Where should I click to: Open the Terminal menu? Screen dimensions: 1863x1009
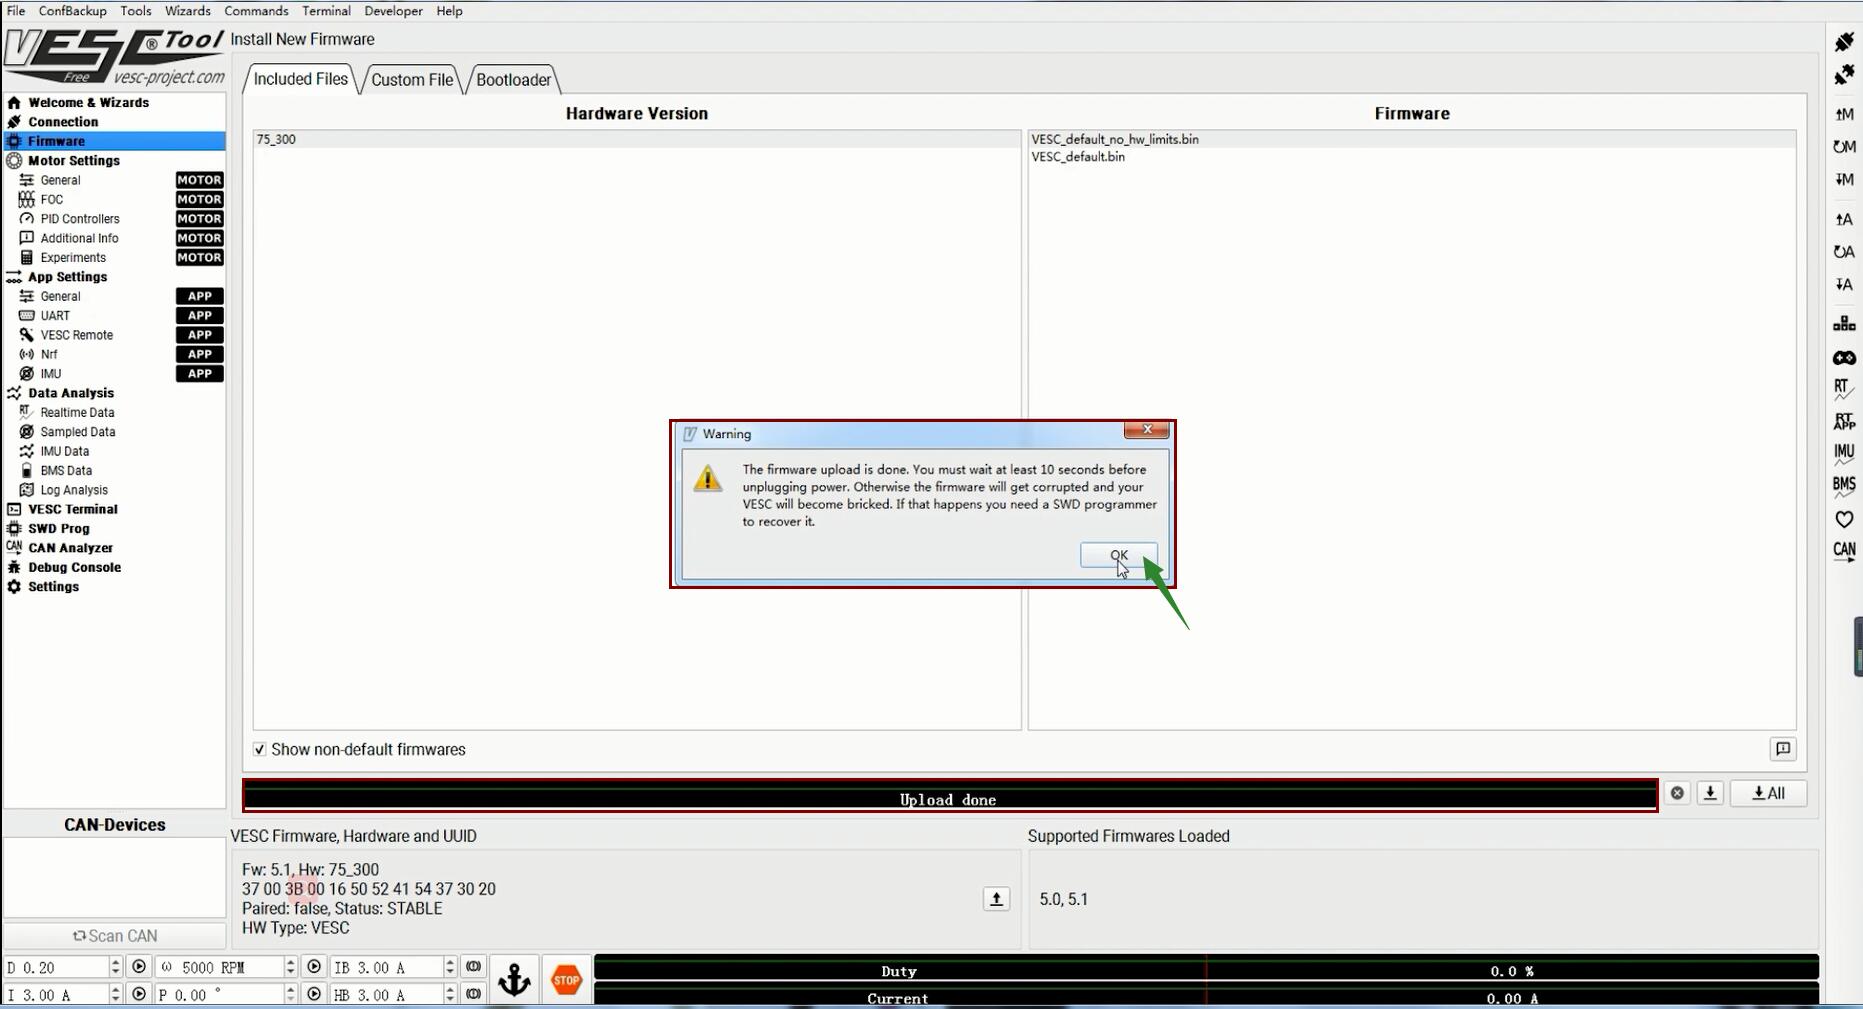(326, 11)
